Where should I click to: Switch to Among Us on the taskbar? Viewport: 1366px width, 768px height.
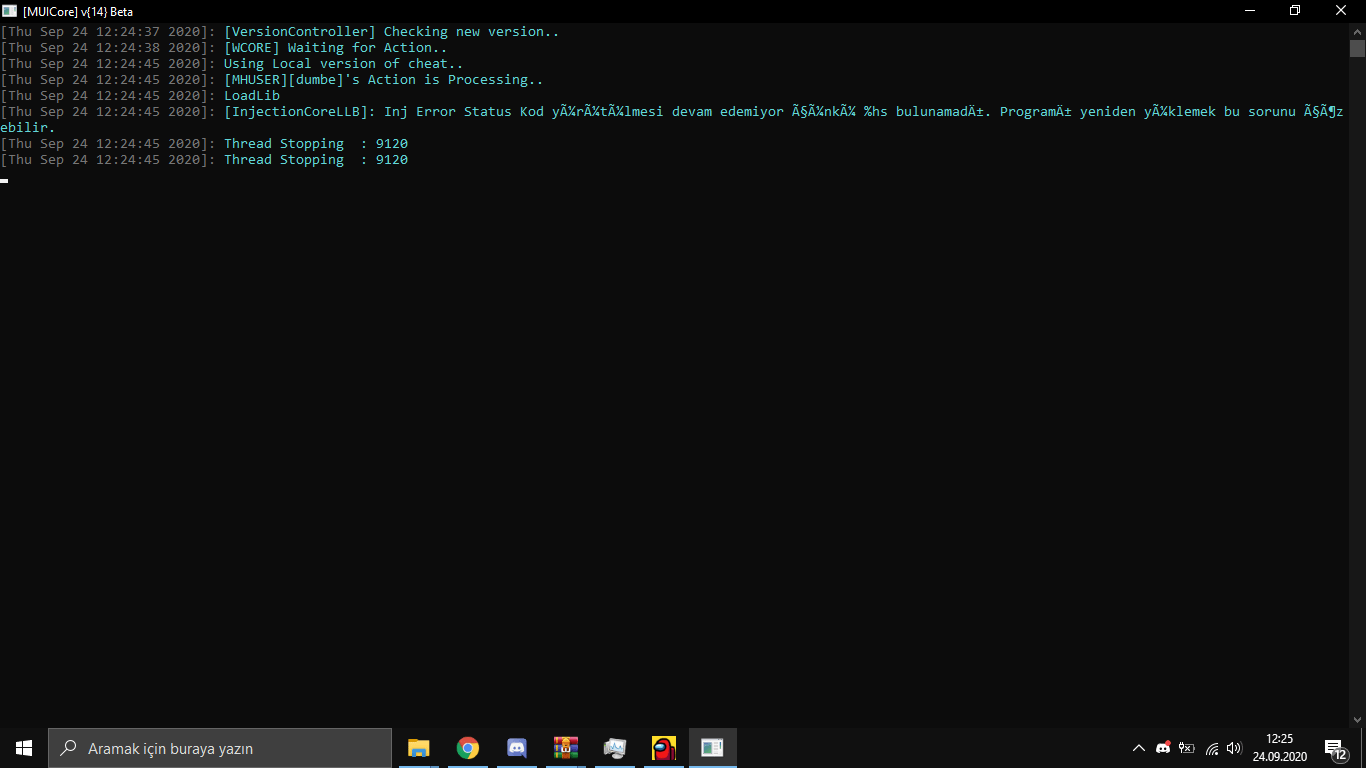[x=664, y=748]
